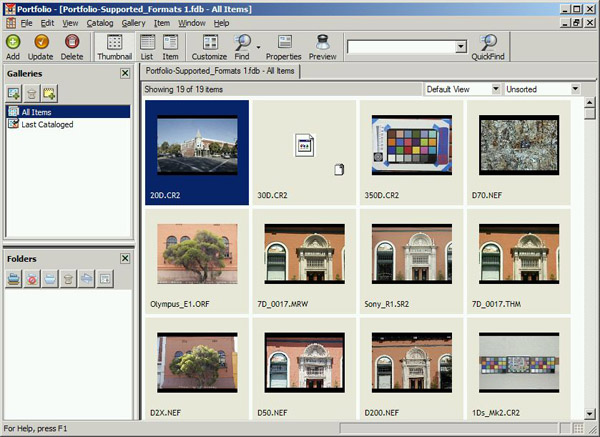600x437 pixels.
Task: Click the first Folders toolbar icon
Action: (x=13, y=279)
